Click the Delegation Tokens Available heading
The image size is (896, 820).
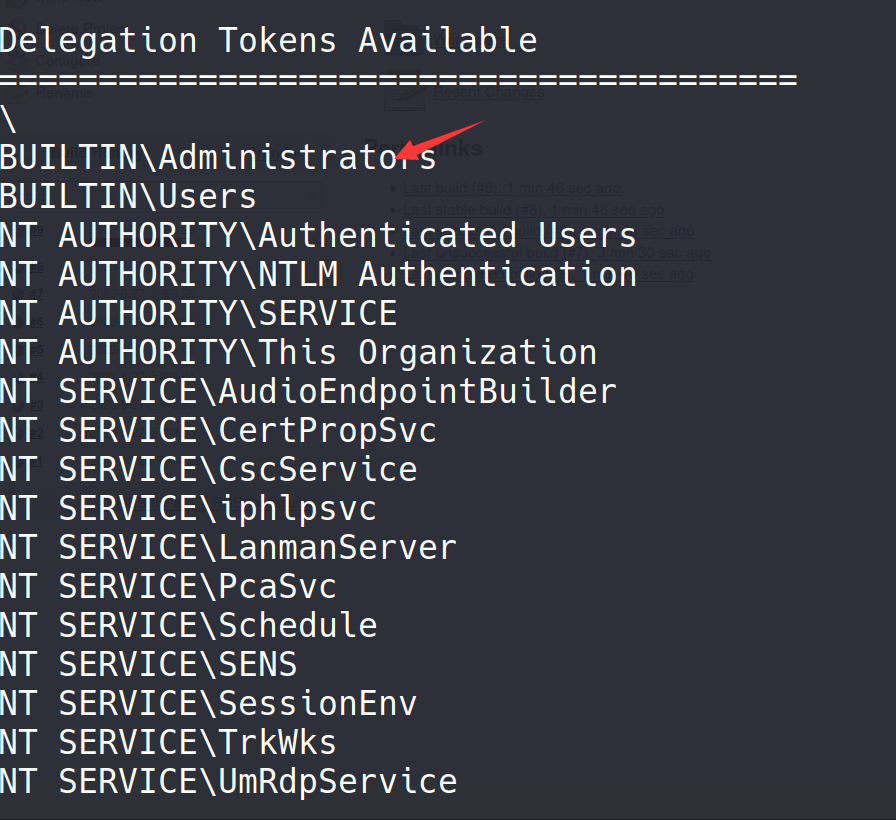[268, 41]
